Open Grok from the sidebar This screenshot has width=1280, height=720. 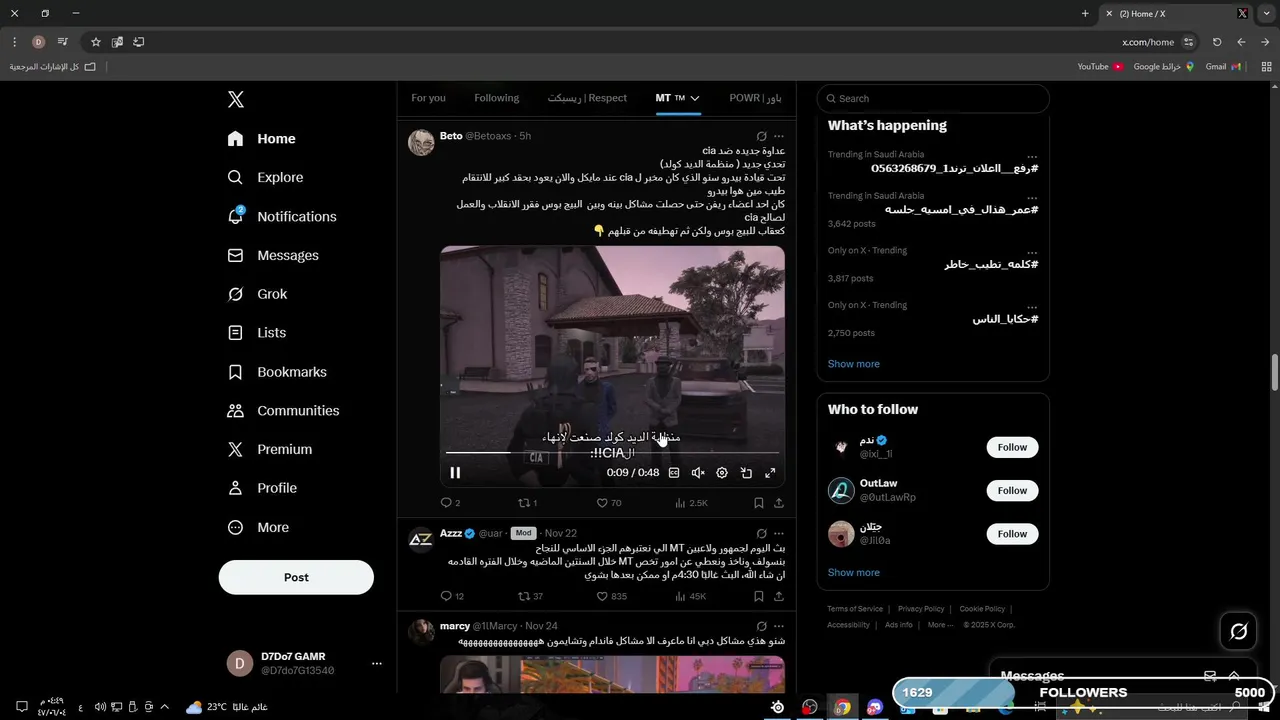[257, 294]
